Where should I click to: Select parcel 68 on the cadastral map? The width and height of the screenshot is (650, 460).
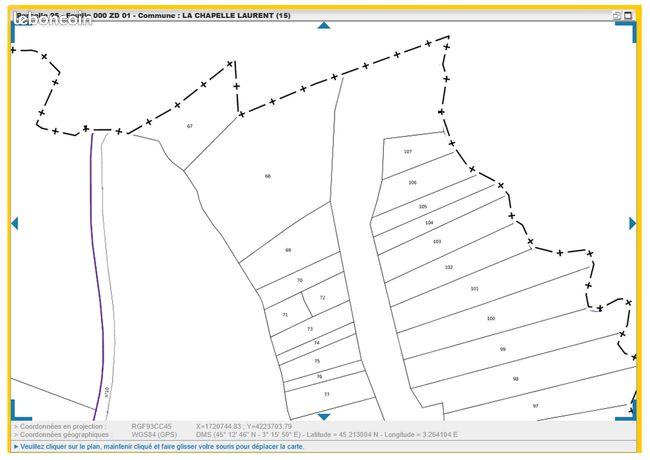coord(268,176)
